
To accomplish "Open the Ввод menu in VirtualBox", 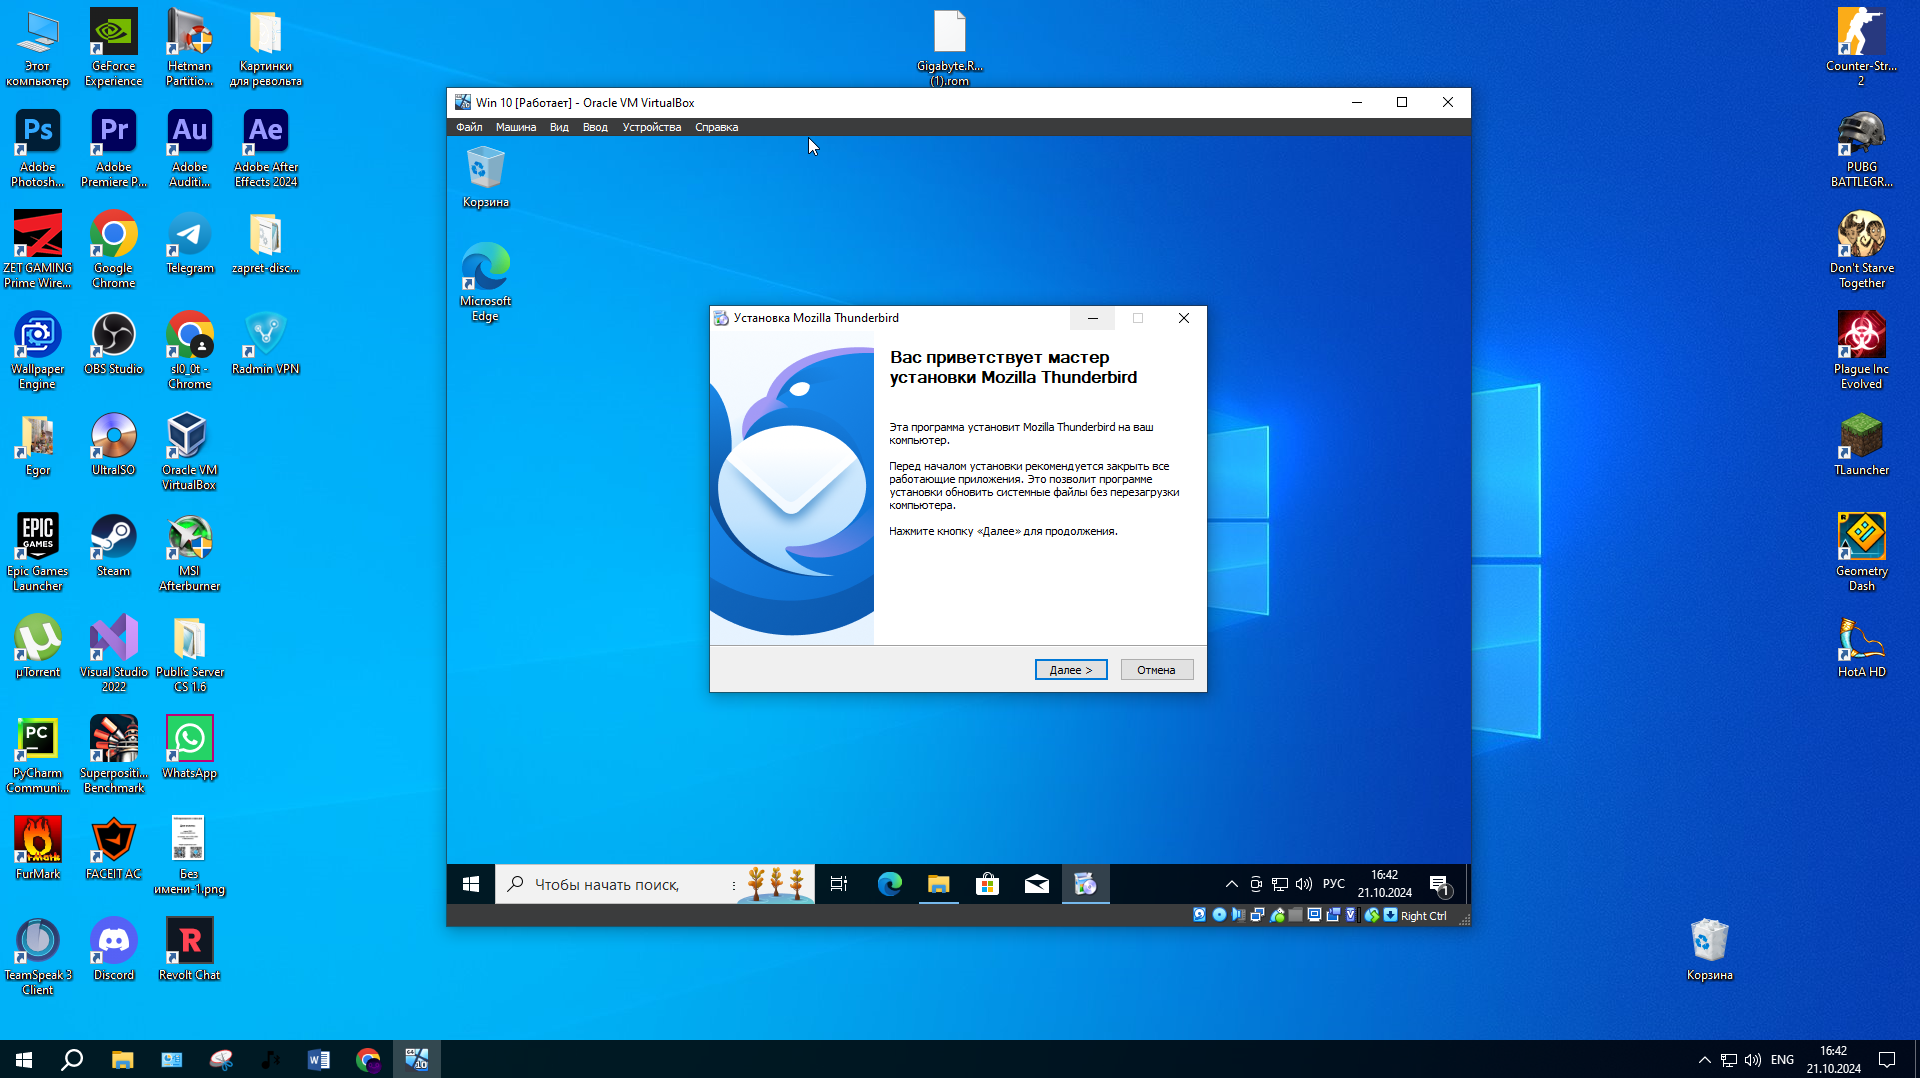I will pyautogui.click(x=595, y=127).
